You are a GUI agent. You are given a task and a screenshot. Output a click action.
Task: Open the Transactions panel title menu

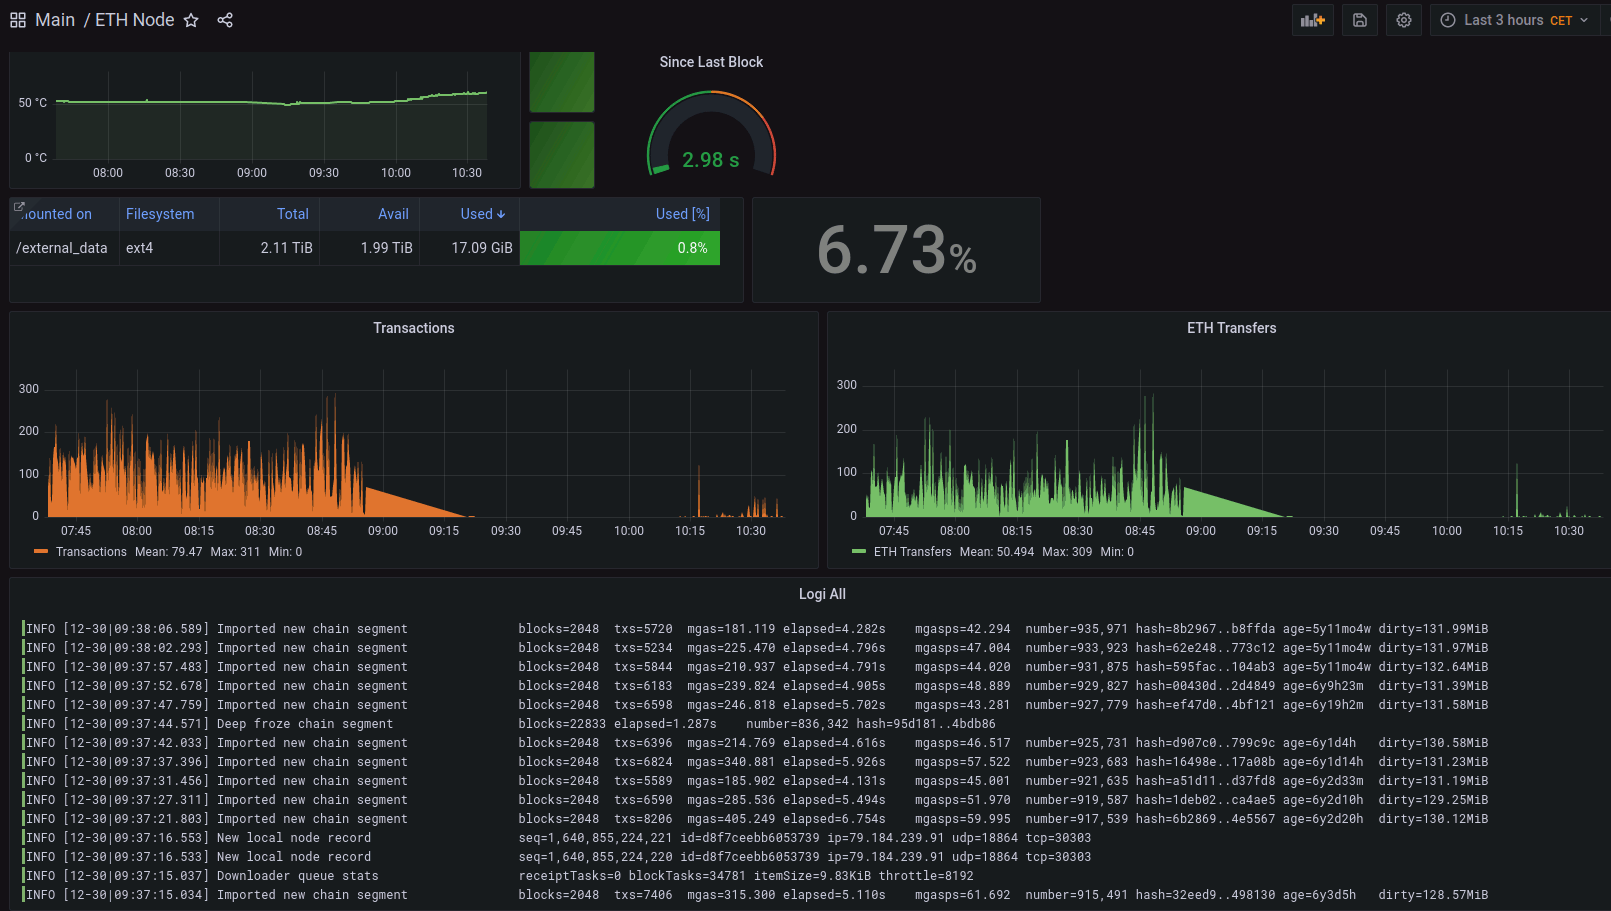tap(413, 327)
